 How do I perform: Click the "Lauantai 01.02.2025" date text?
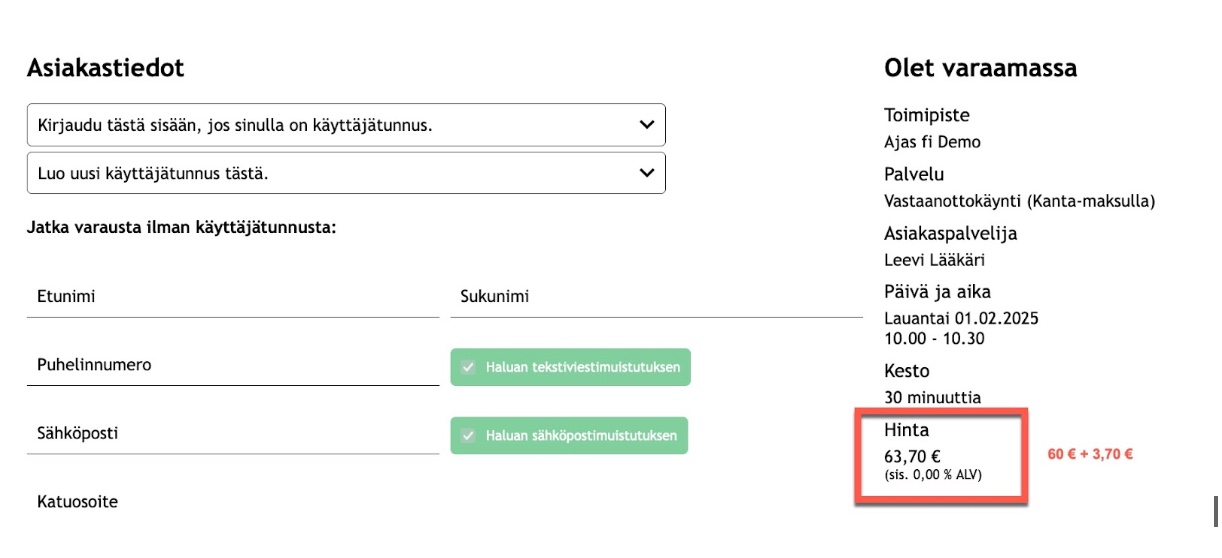pos(962,319)
